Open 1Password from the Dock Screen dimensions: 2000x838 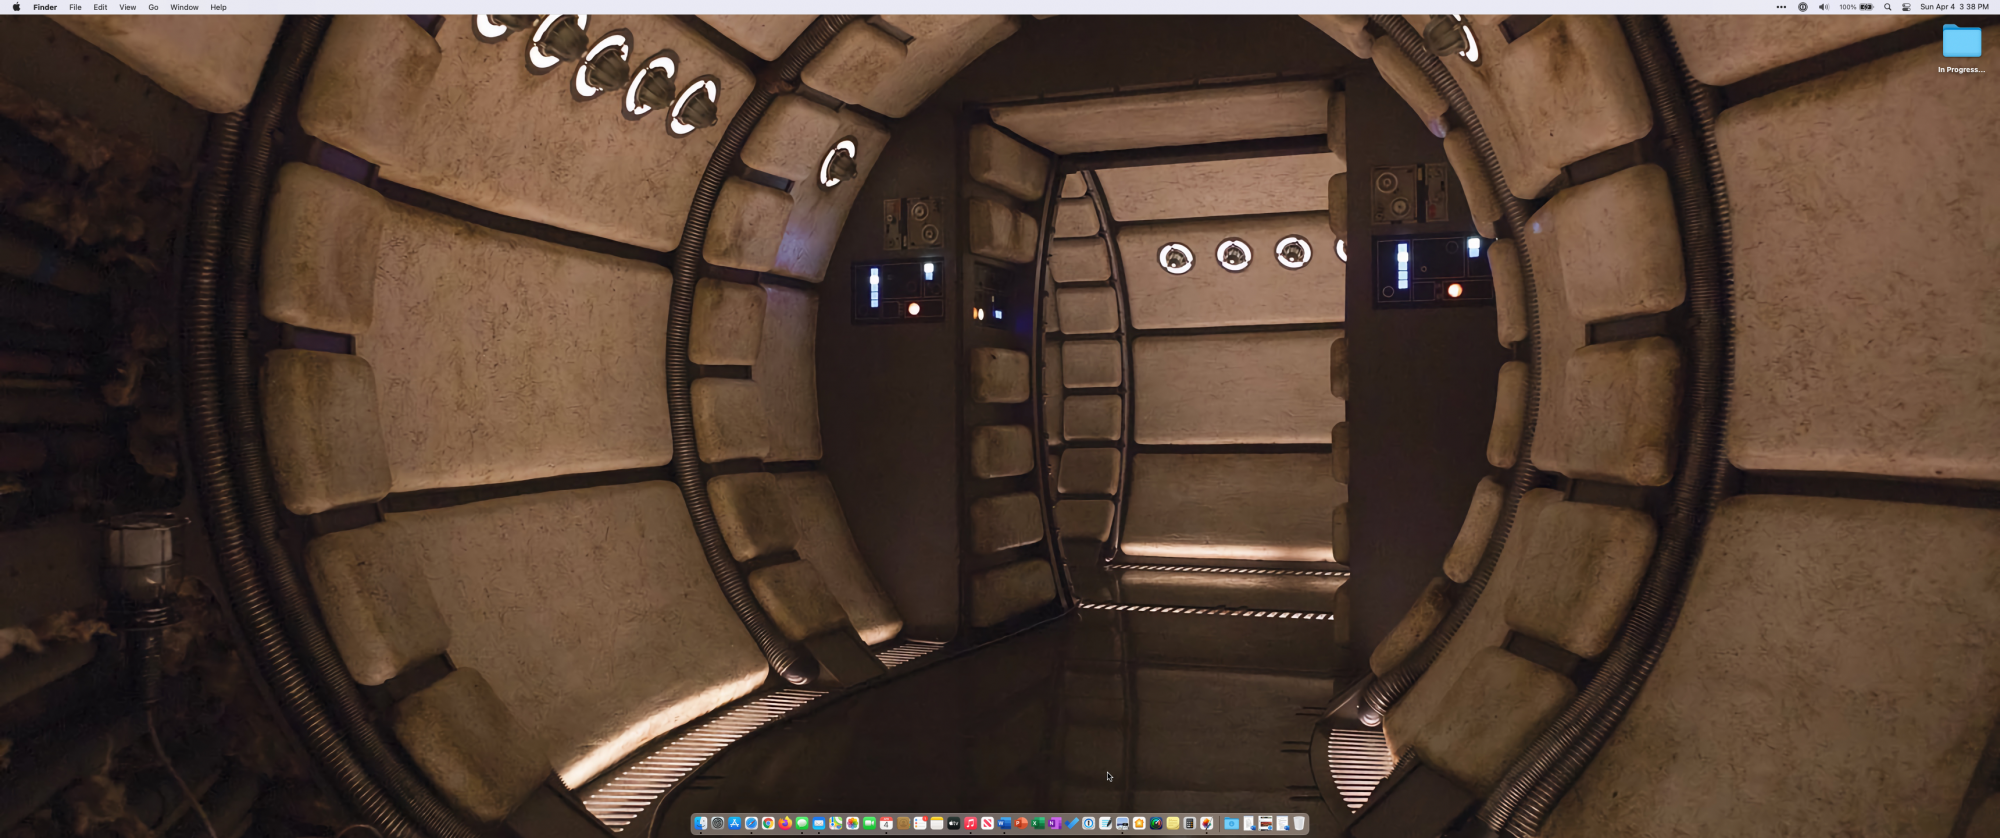click(1088, 823)
